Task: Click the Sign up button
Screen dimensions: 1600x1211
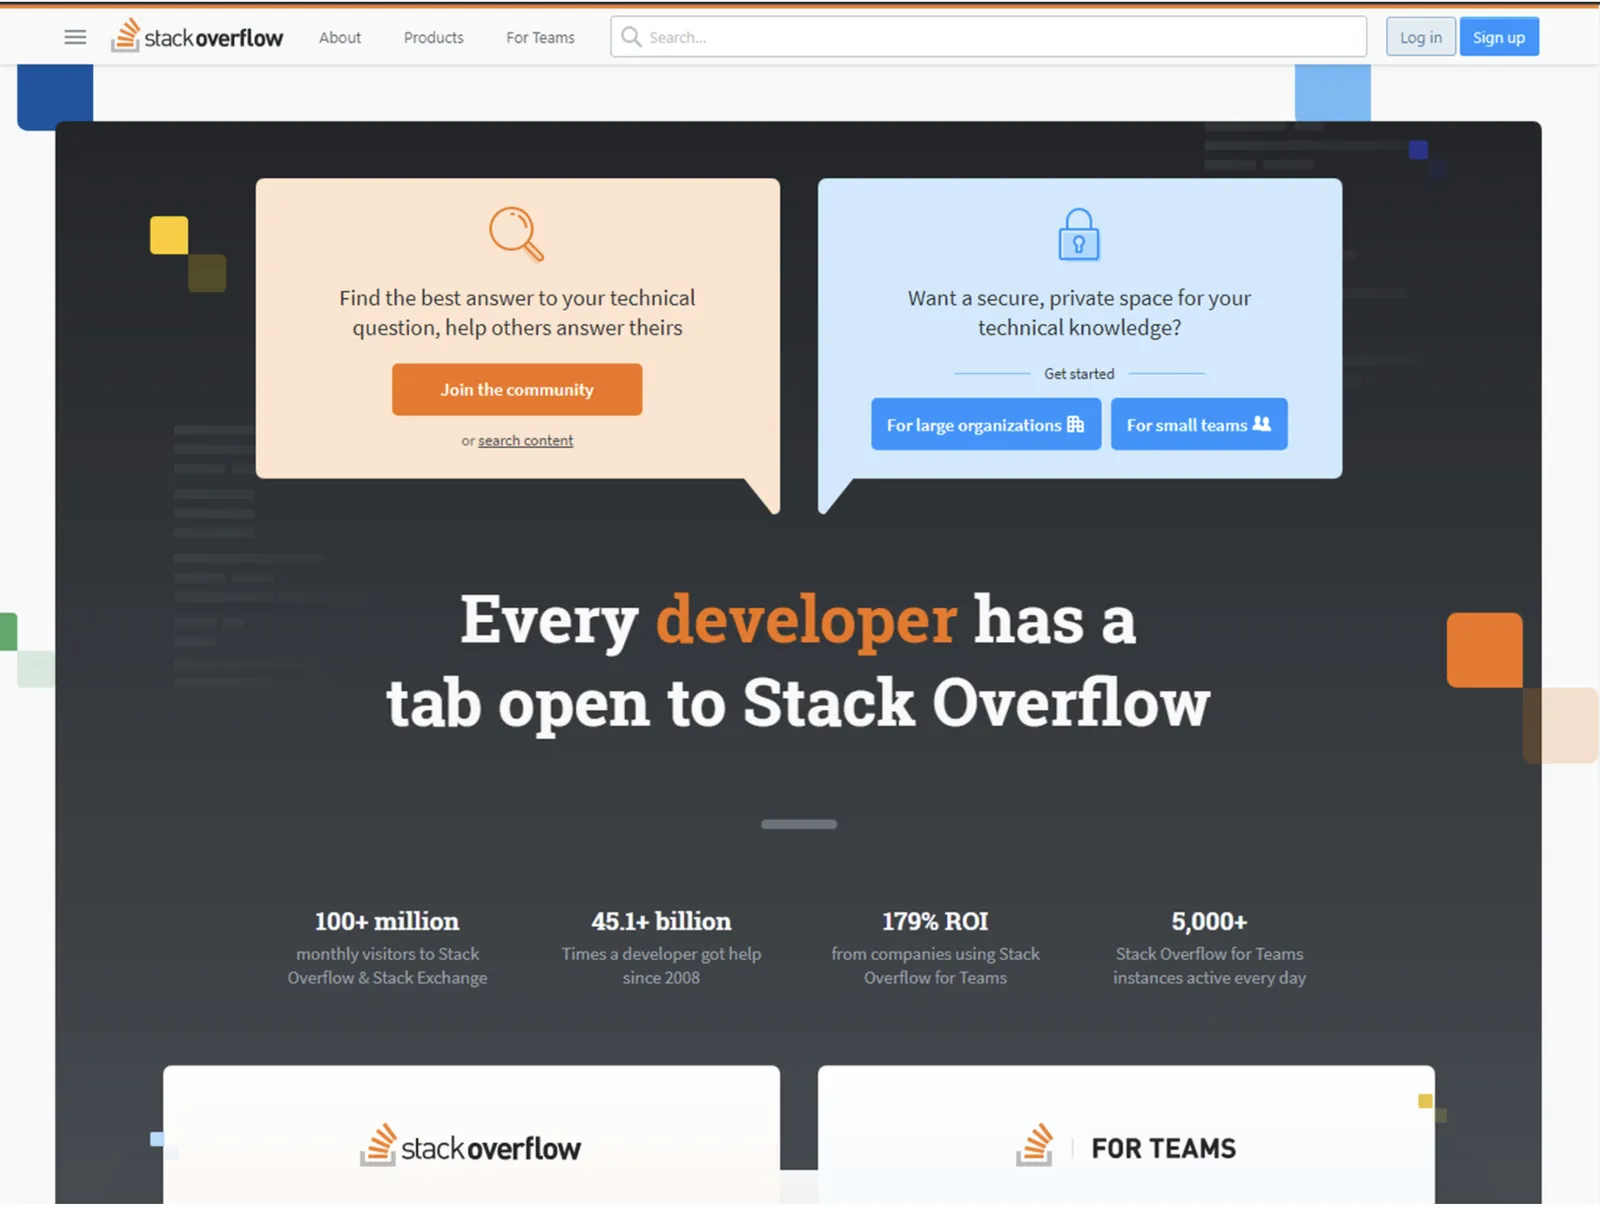Action: point(1499,37)
